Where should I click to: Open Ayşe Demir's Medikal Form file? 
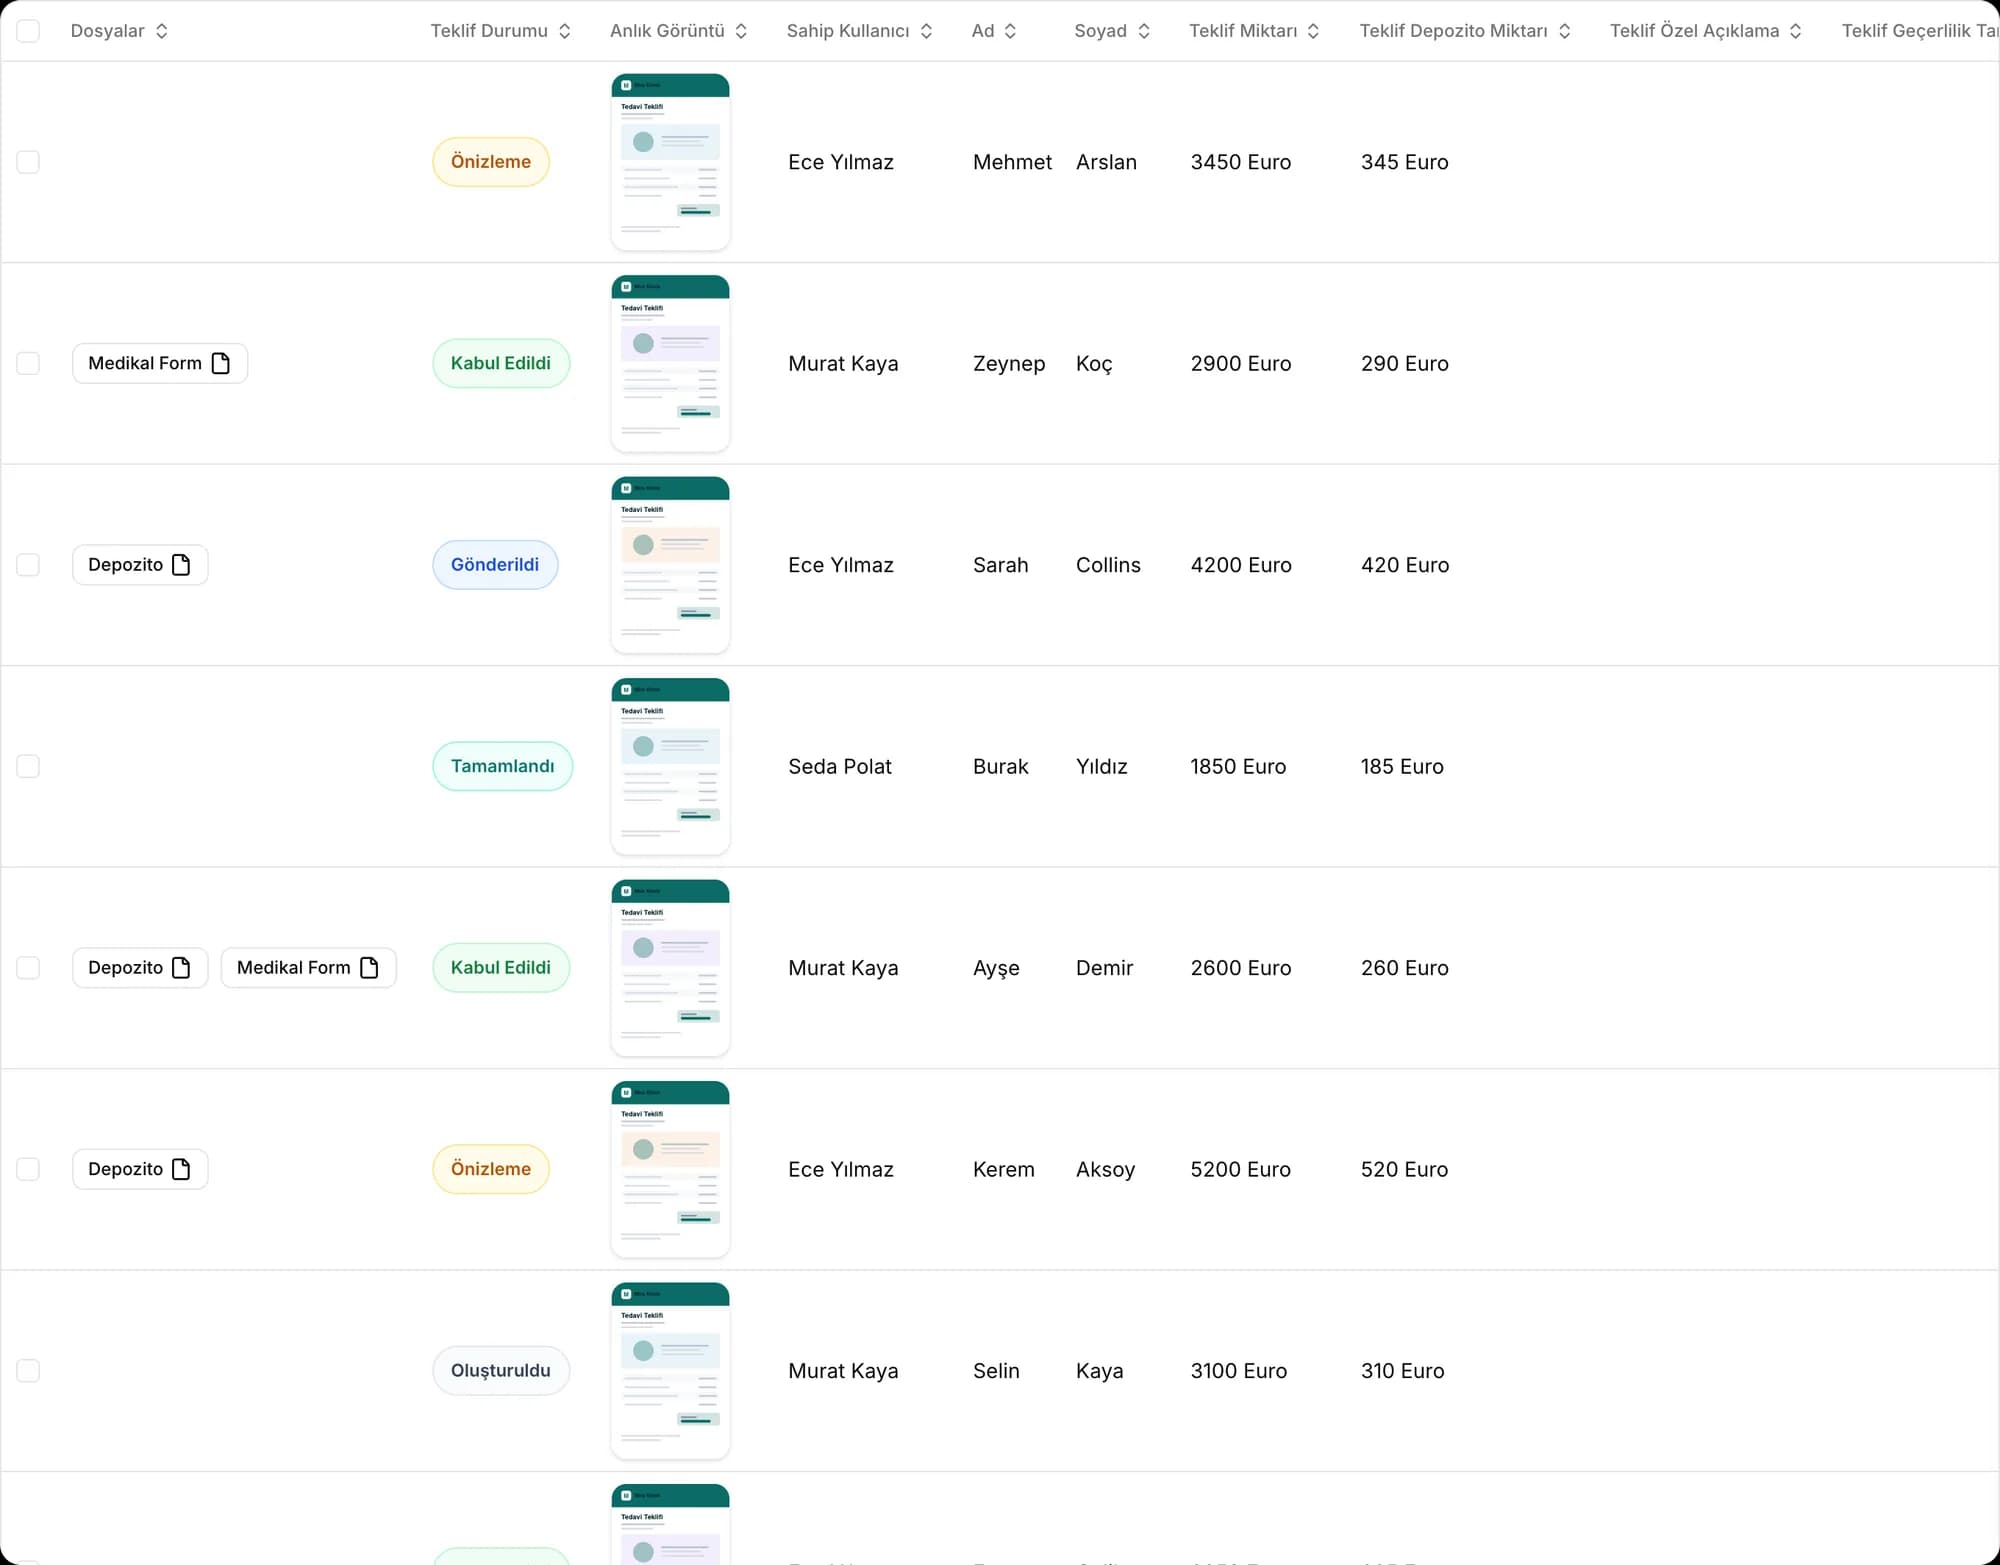click(308, 968)
